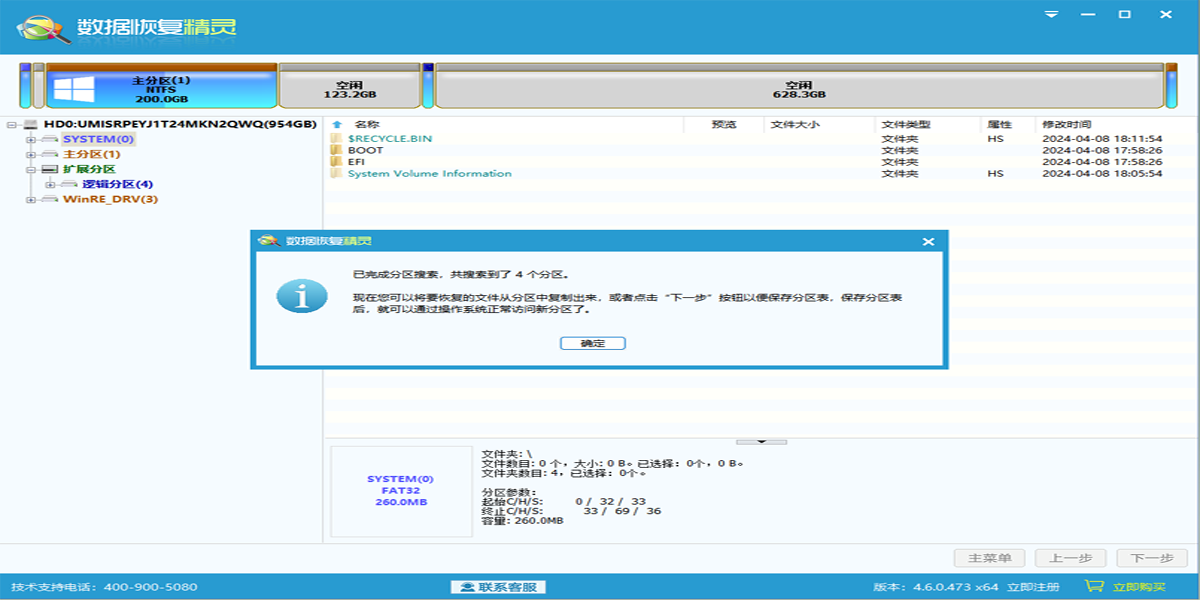Click the blue info icon in dialog
The width and height of the screenshot is (1200, 600).
[x=301, y=295]
